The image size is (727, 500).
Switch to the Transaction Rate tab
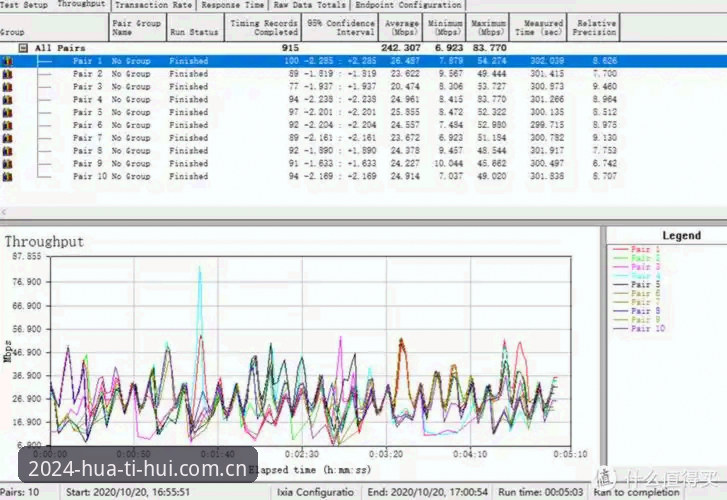153,5
